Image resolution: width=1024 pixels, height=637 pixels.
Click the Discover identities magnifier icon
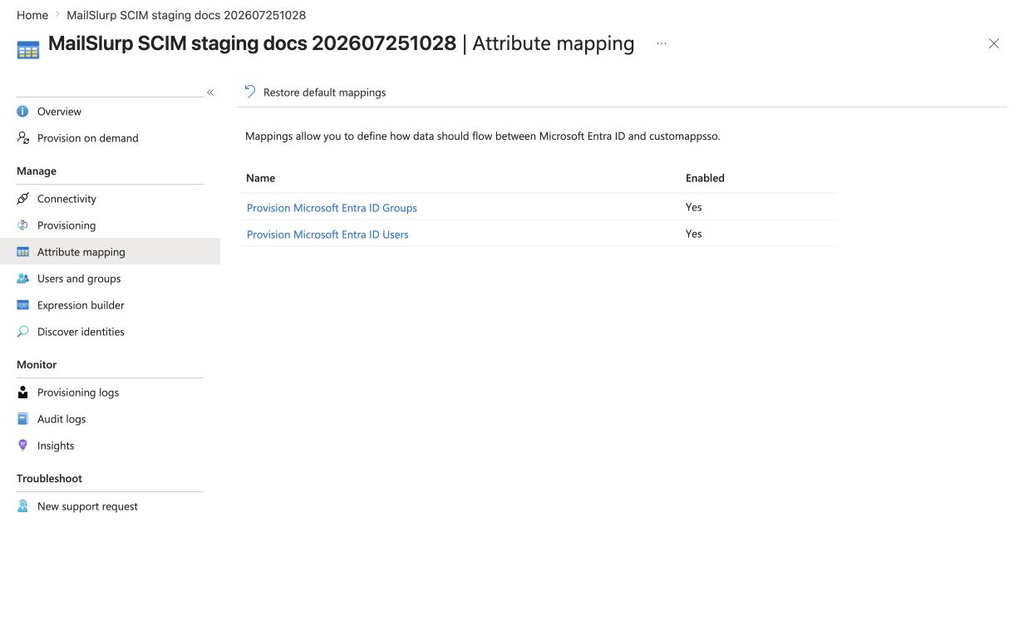pyautogui.click(x=23, y=332)
